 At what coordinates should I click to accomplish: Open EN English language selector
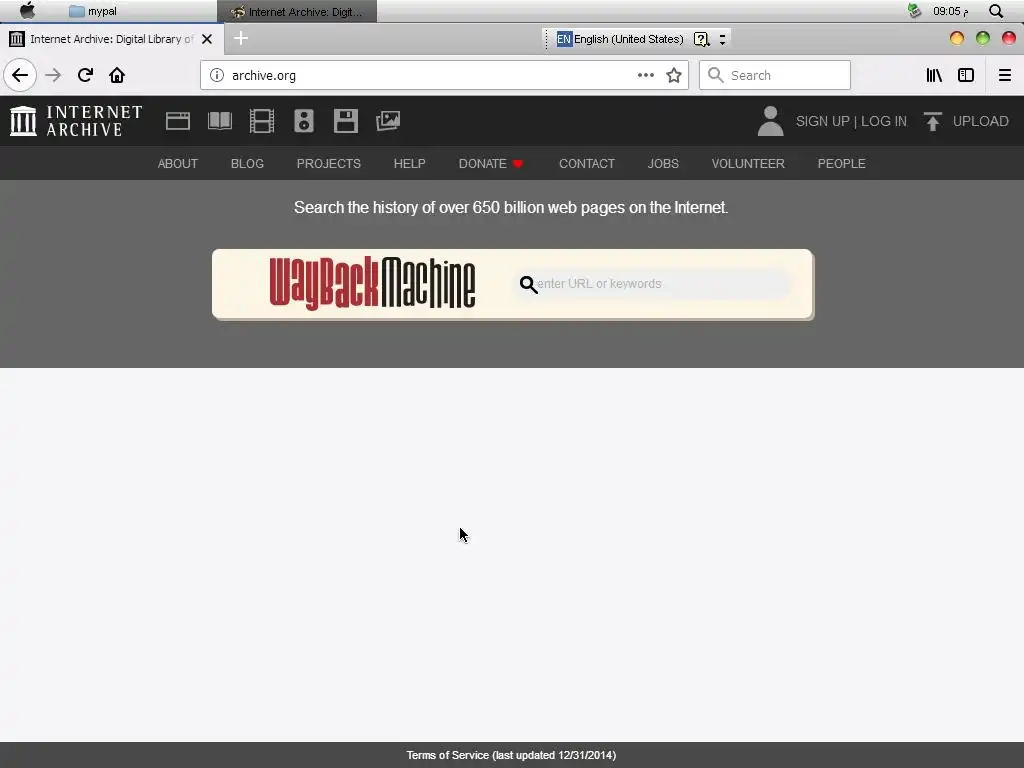(x=620, y=39)
